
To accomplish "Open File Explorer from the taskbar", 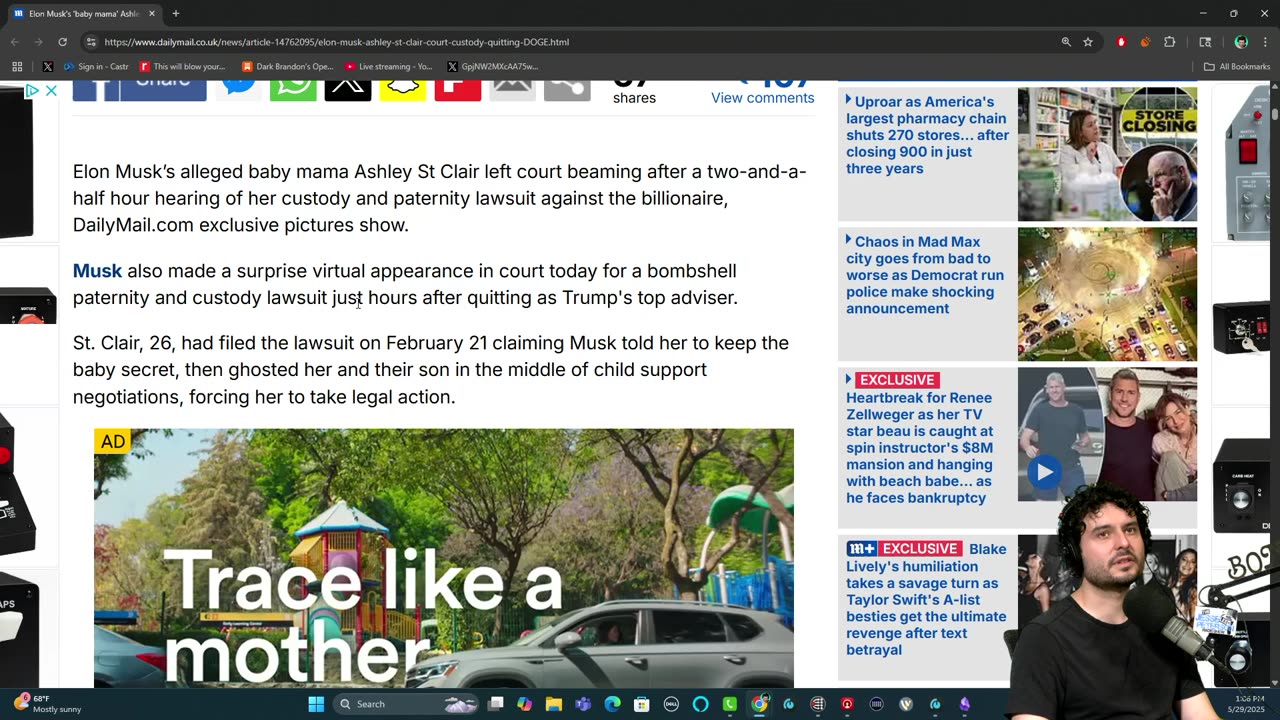I will pyautogui.click(x=554, y=704).
